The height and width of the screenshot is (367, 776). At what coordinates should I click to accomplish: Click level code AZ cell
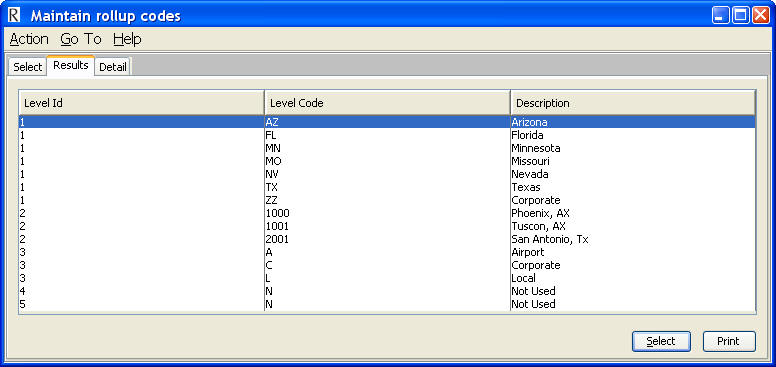tap(388, 122)
